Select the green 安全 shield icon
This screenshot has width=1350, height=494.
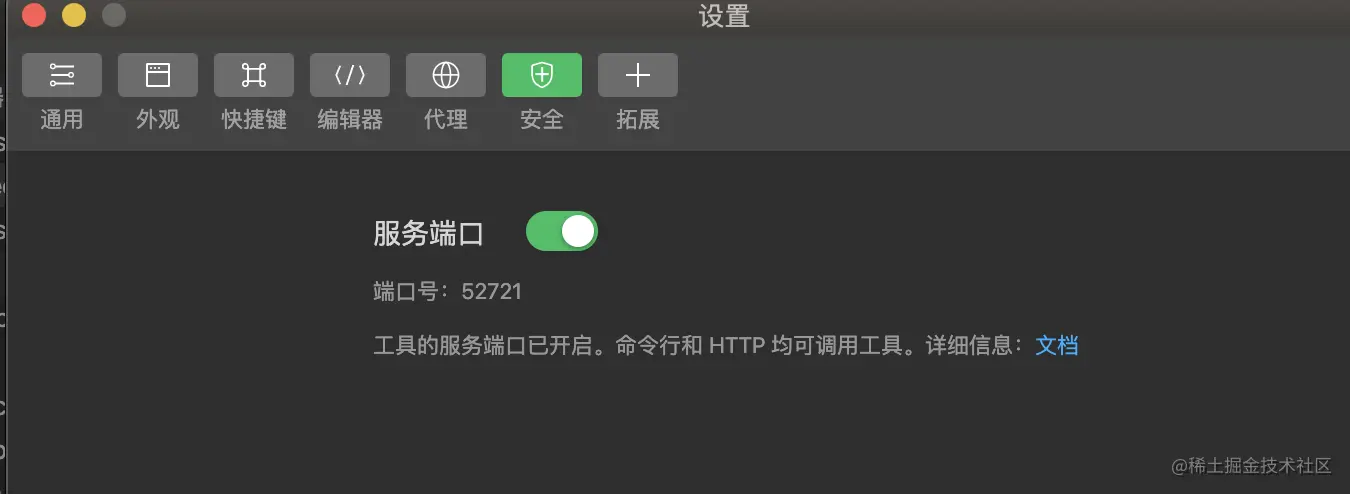click(542, 75)
